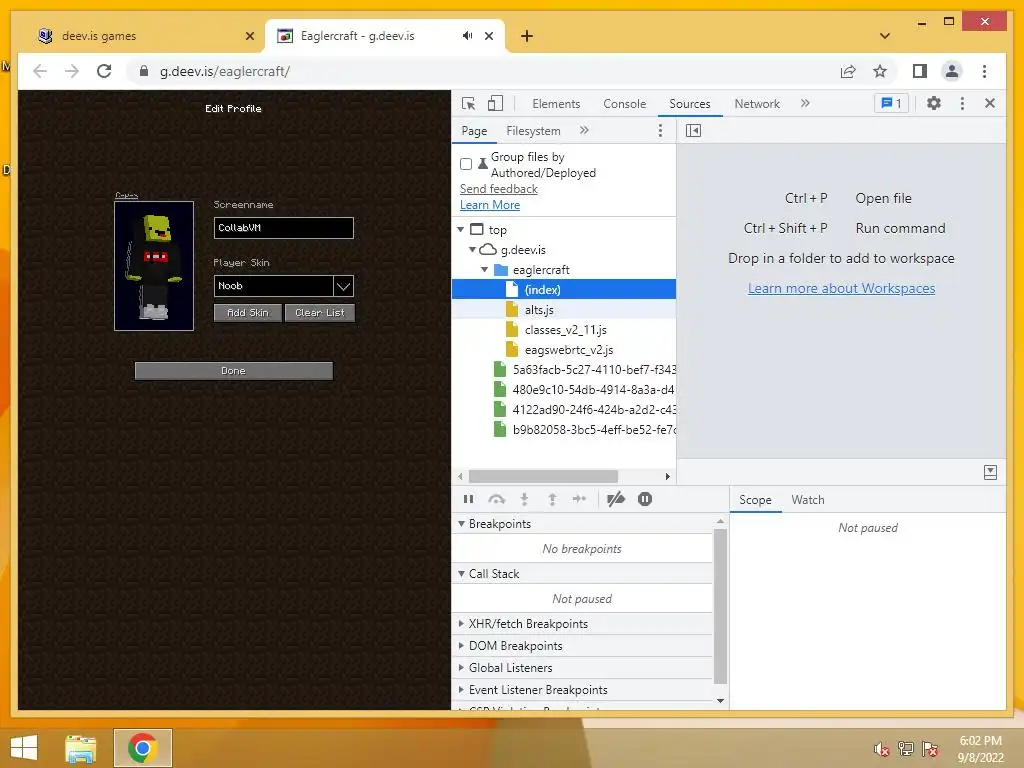Viewport: 1024px width, 768px height.
Task: Open classes_v2_11.js file
Action: point(564,330)
